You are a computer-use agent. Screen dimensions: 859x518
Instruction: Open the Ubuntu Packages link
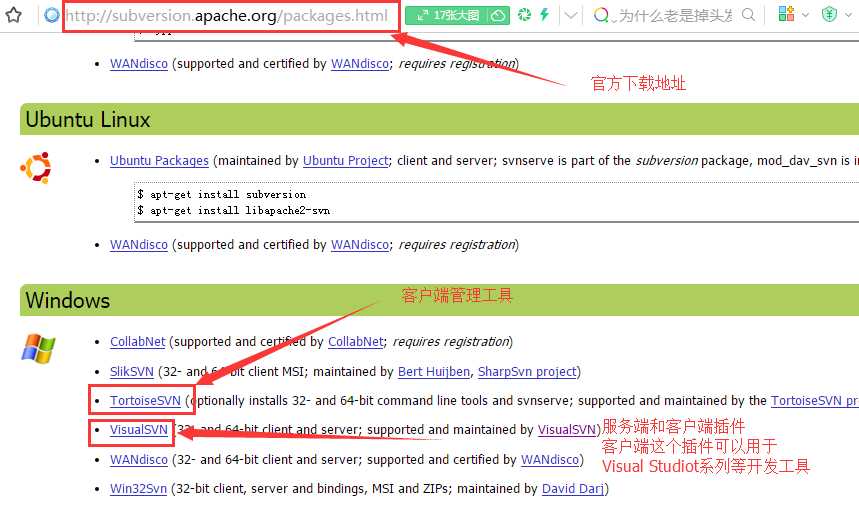click(159, 161)
